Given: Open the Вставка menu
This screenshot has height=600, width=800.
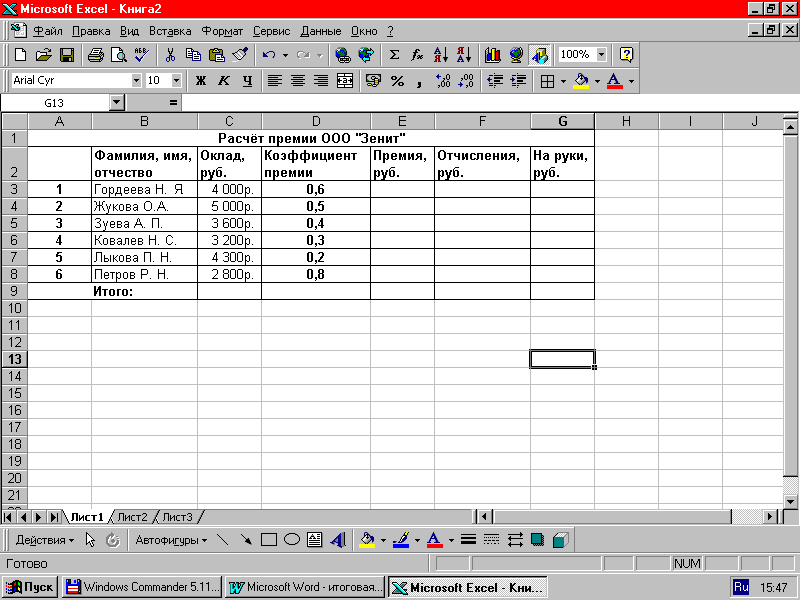Looking at the screenshot, I should [x=170, y=31].
